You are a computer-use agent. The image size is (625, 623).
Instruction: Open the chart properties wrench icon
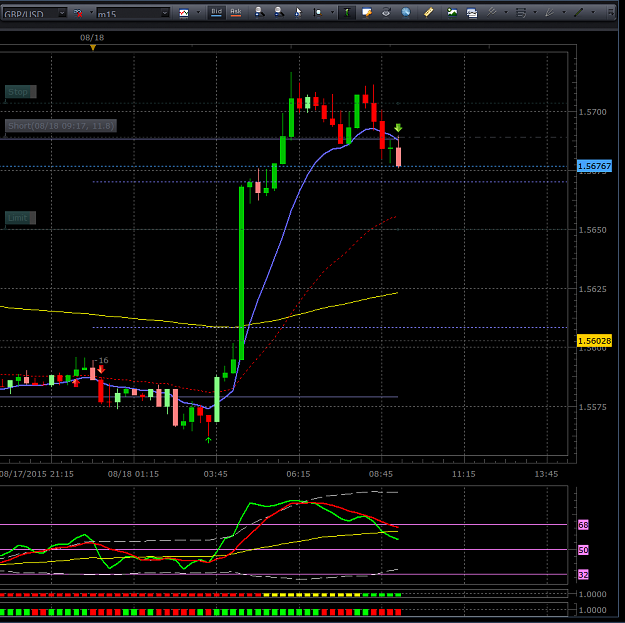coord(367,13)
